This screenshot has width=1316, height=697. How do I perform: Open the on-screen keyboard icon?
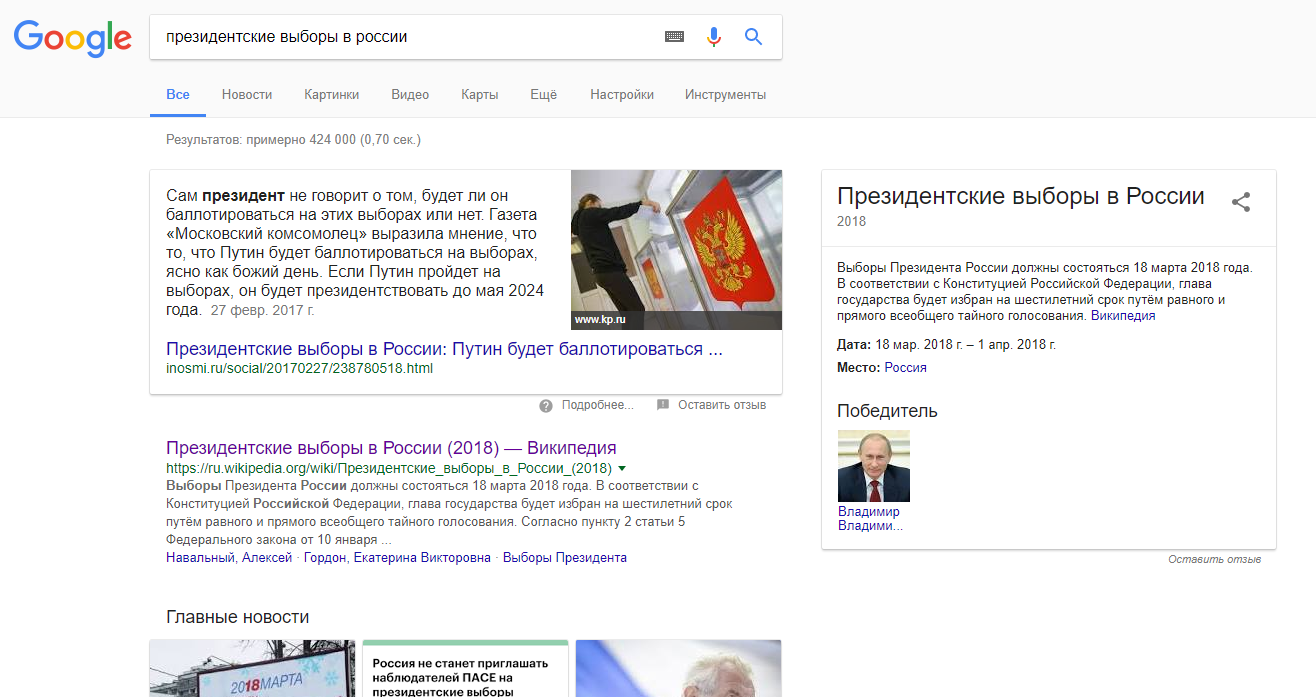pos(675,37)
